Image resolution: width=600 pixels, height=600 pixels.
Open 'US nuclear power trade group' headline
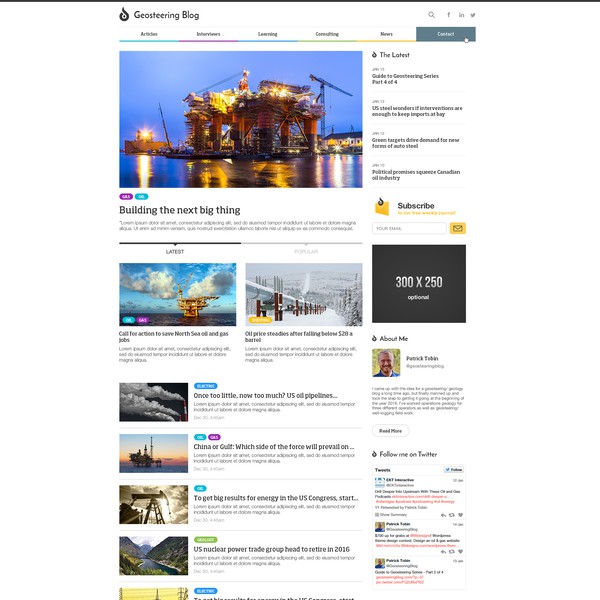[271, 549]
